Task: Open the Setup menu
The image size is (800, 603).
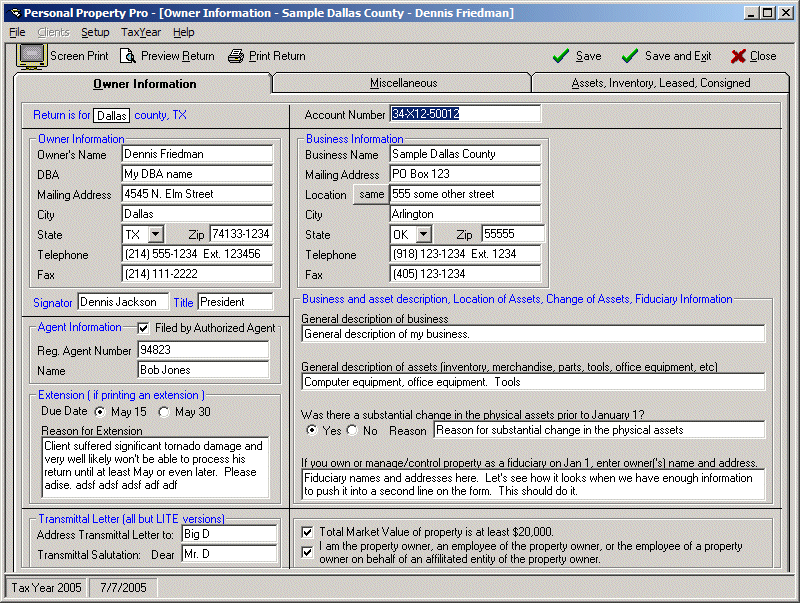Action: 95,32
